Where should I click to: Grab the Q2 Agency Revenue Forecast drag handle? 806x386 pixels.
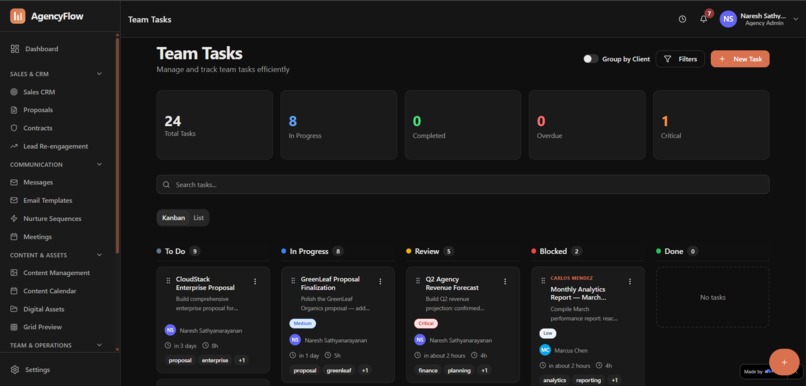[x=418, y=280]
